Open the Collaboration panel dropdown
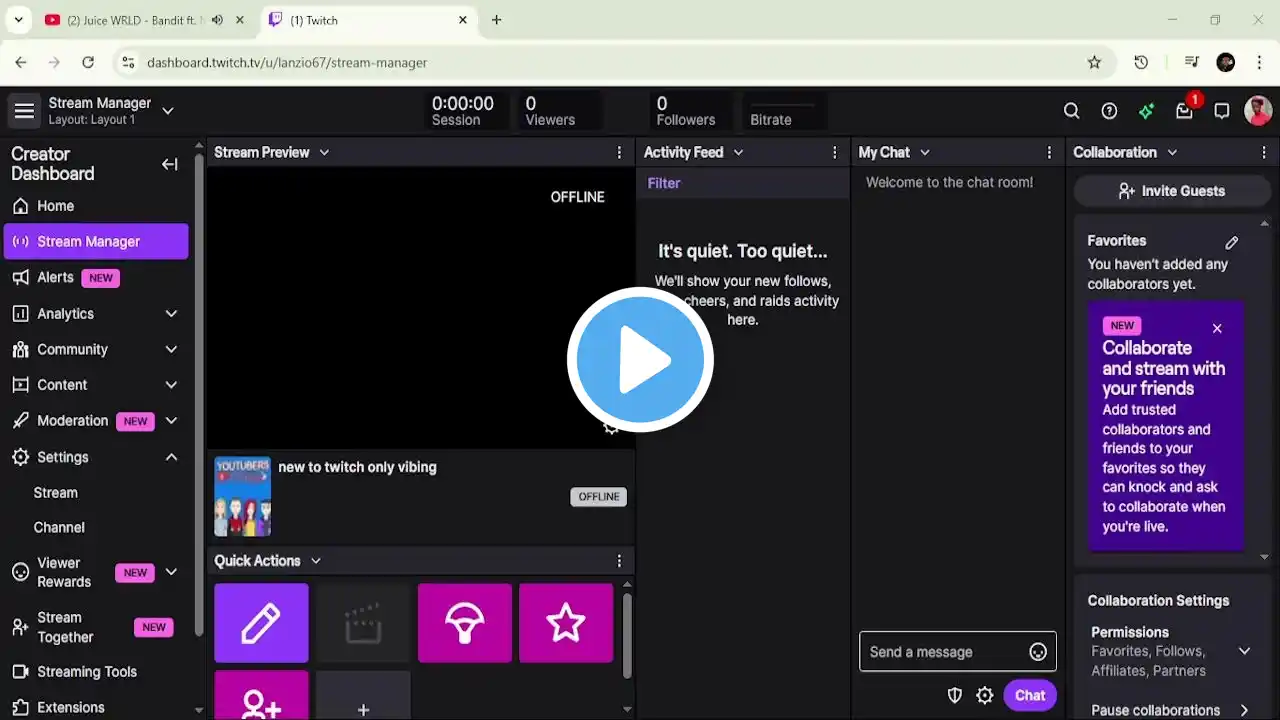This screenshot has height=720, width=1280. click(x=1172, y=153)
